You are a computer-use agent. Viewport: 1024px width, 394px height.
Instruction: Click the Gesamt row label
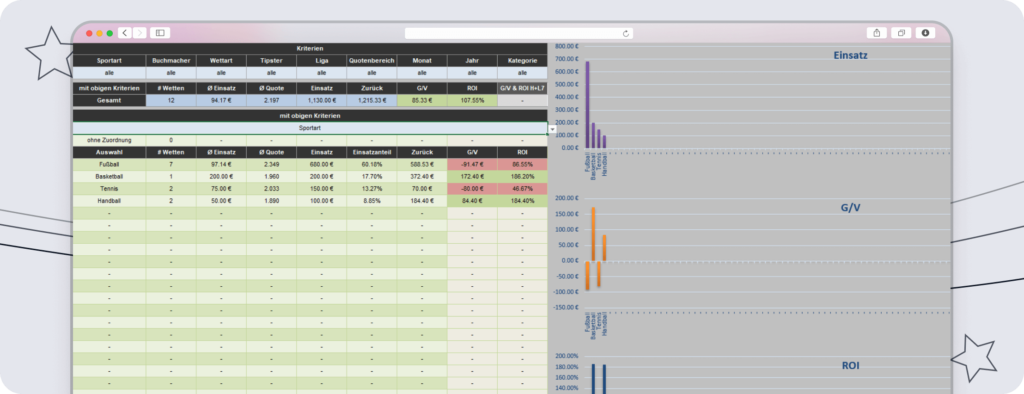[109, 101]
